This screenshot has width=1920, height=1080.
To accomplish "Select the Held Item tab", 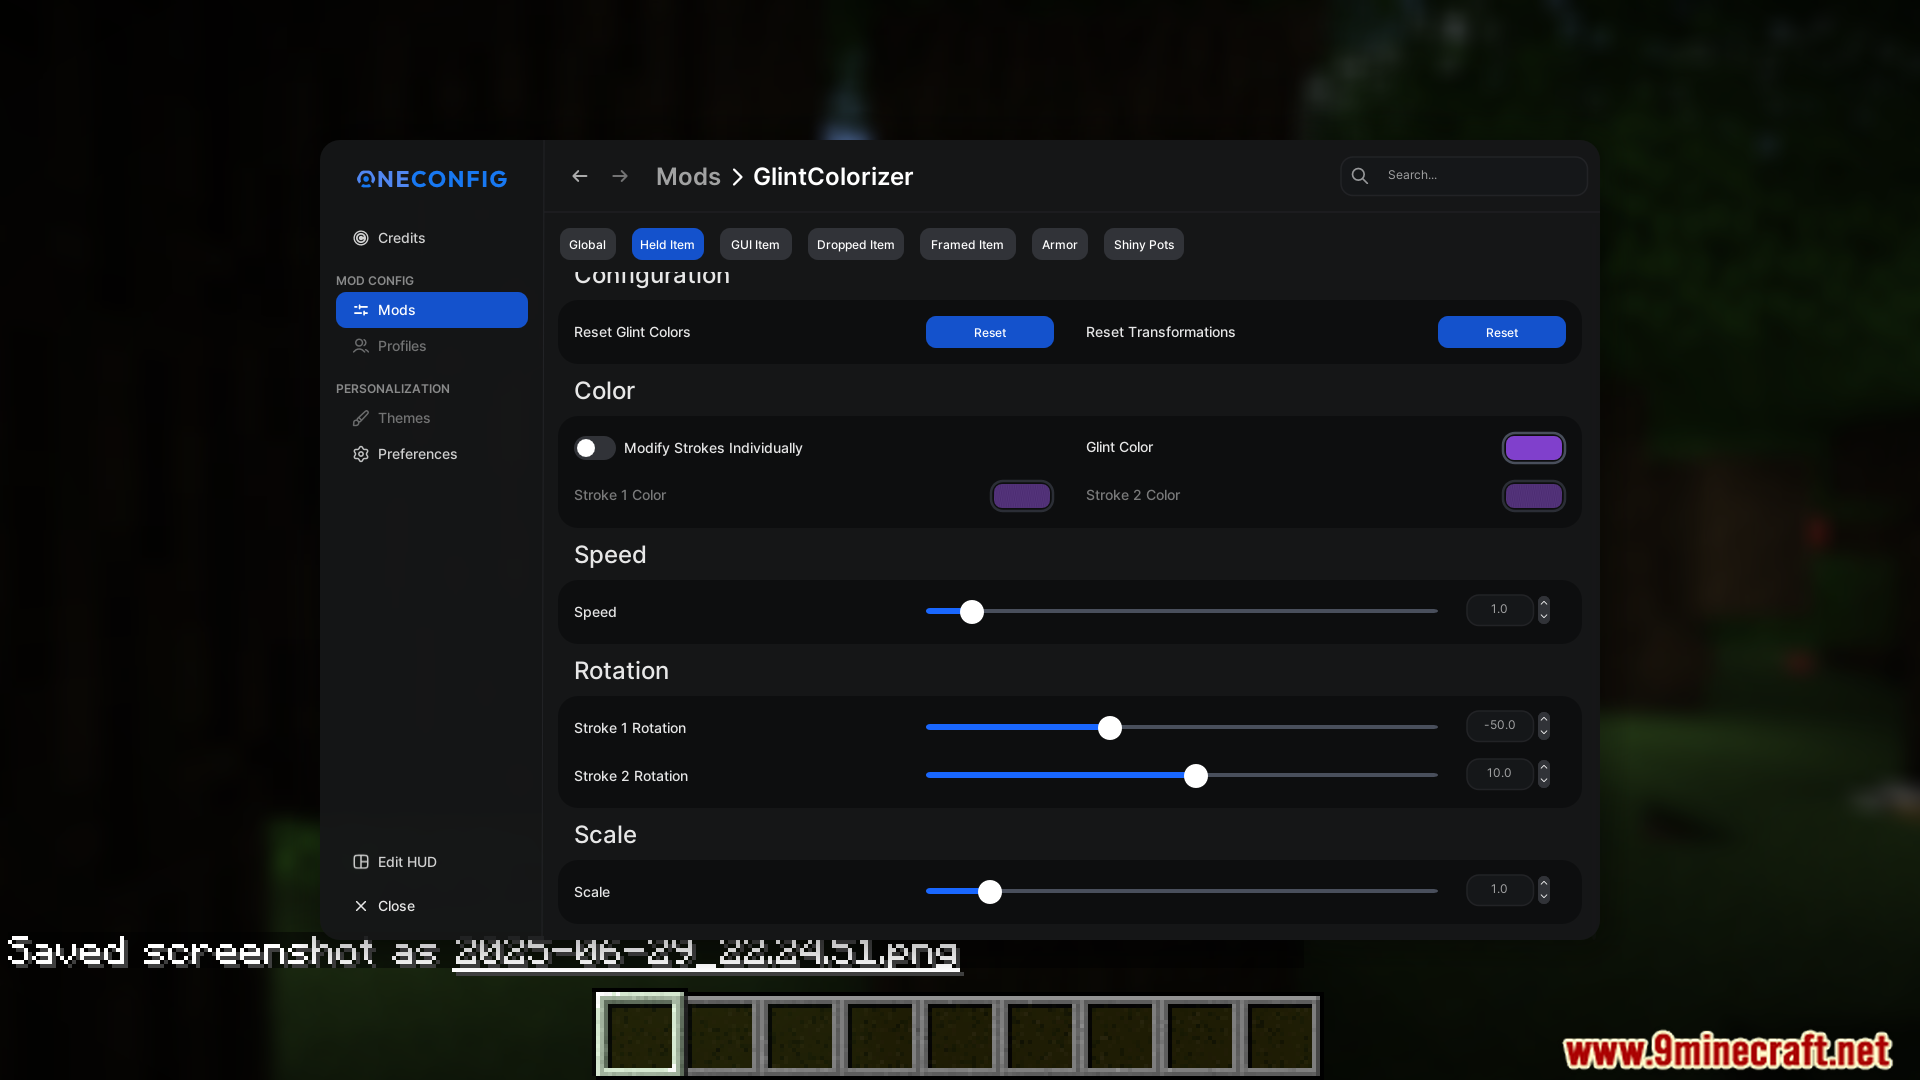I will pos(667,245).
